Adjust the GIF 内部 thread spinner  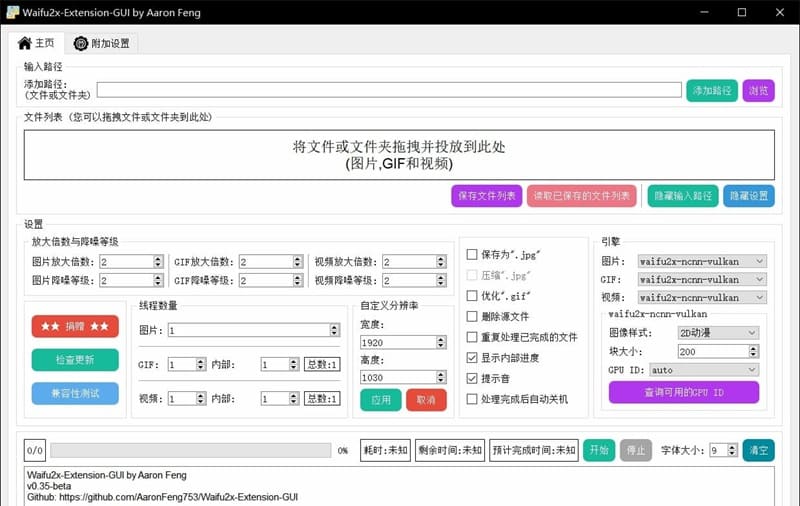coord(280,364)
